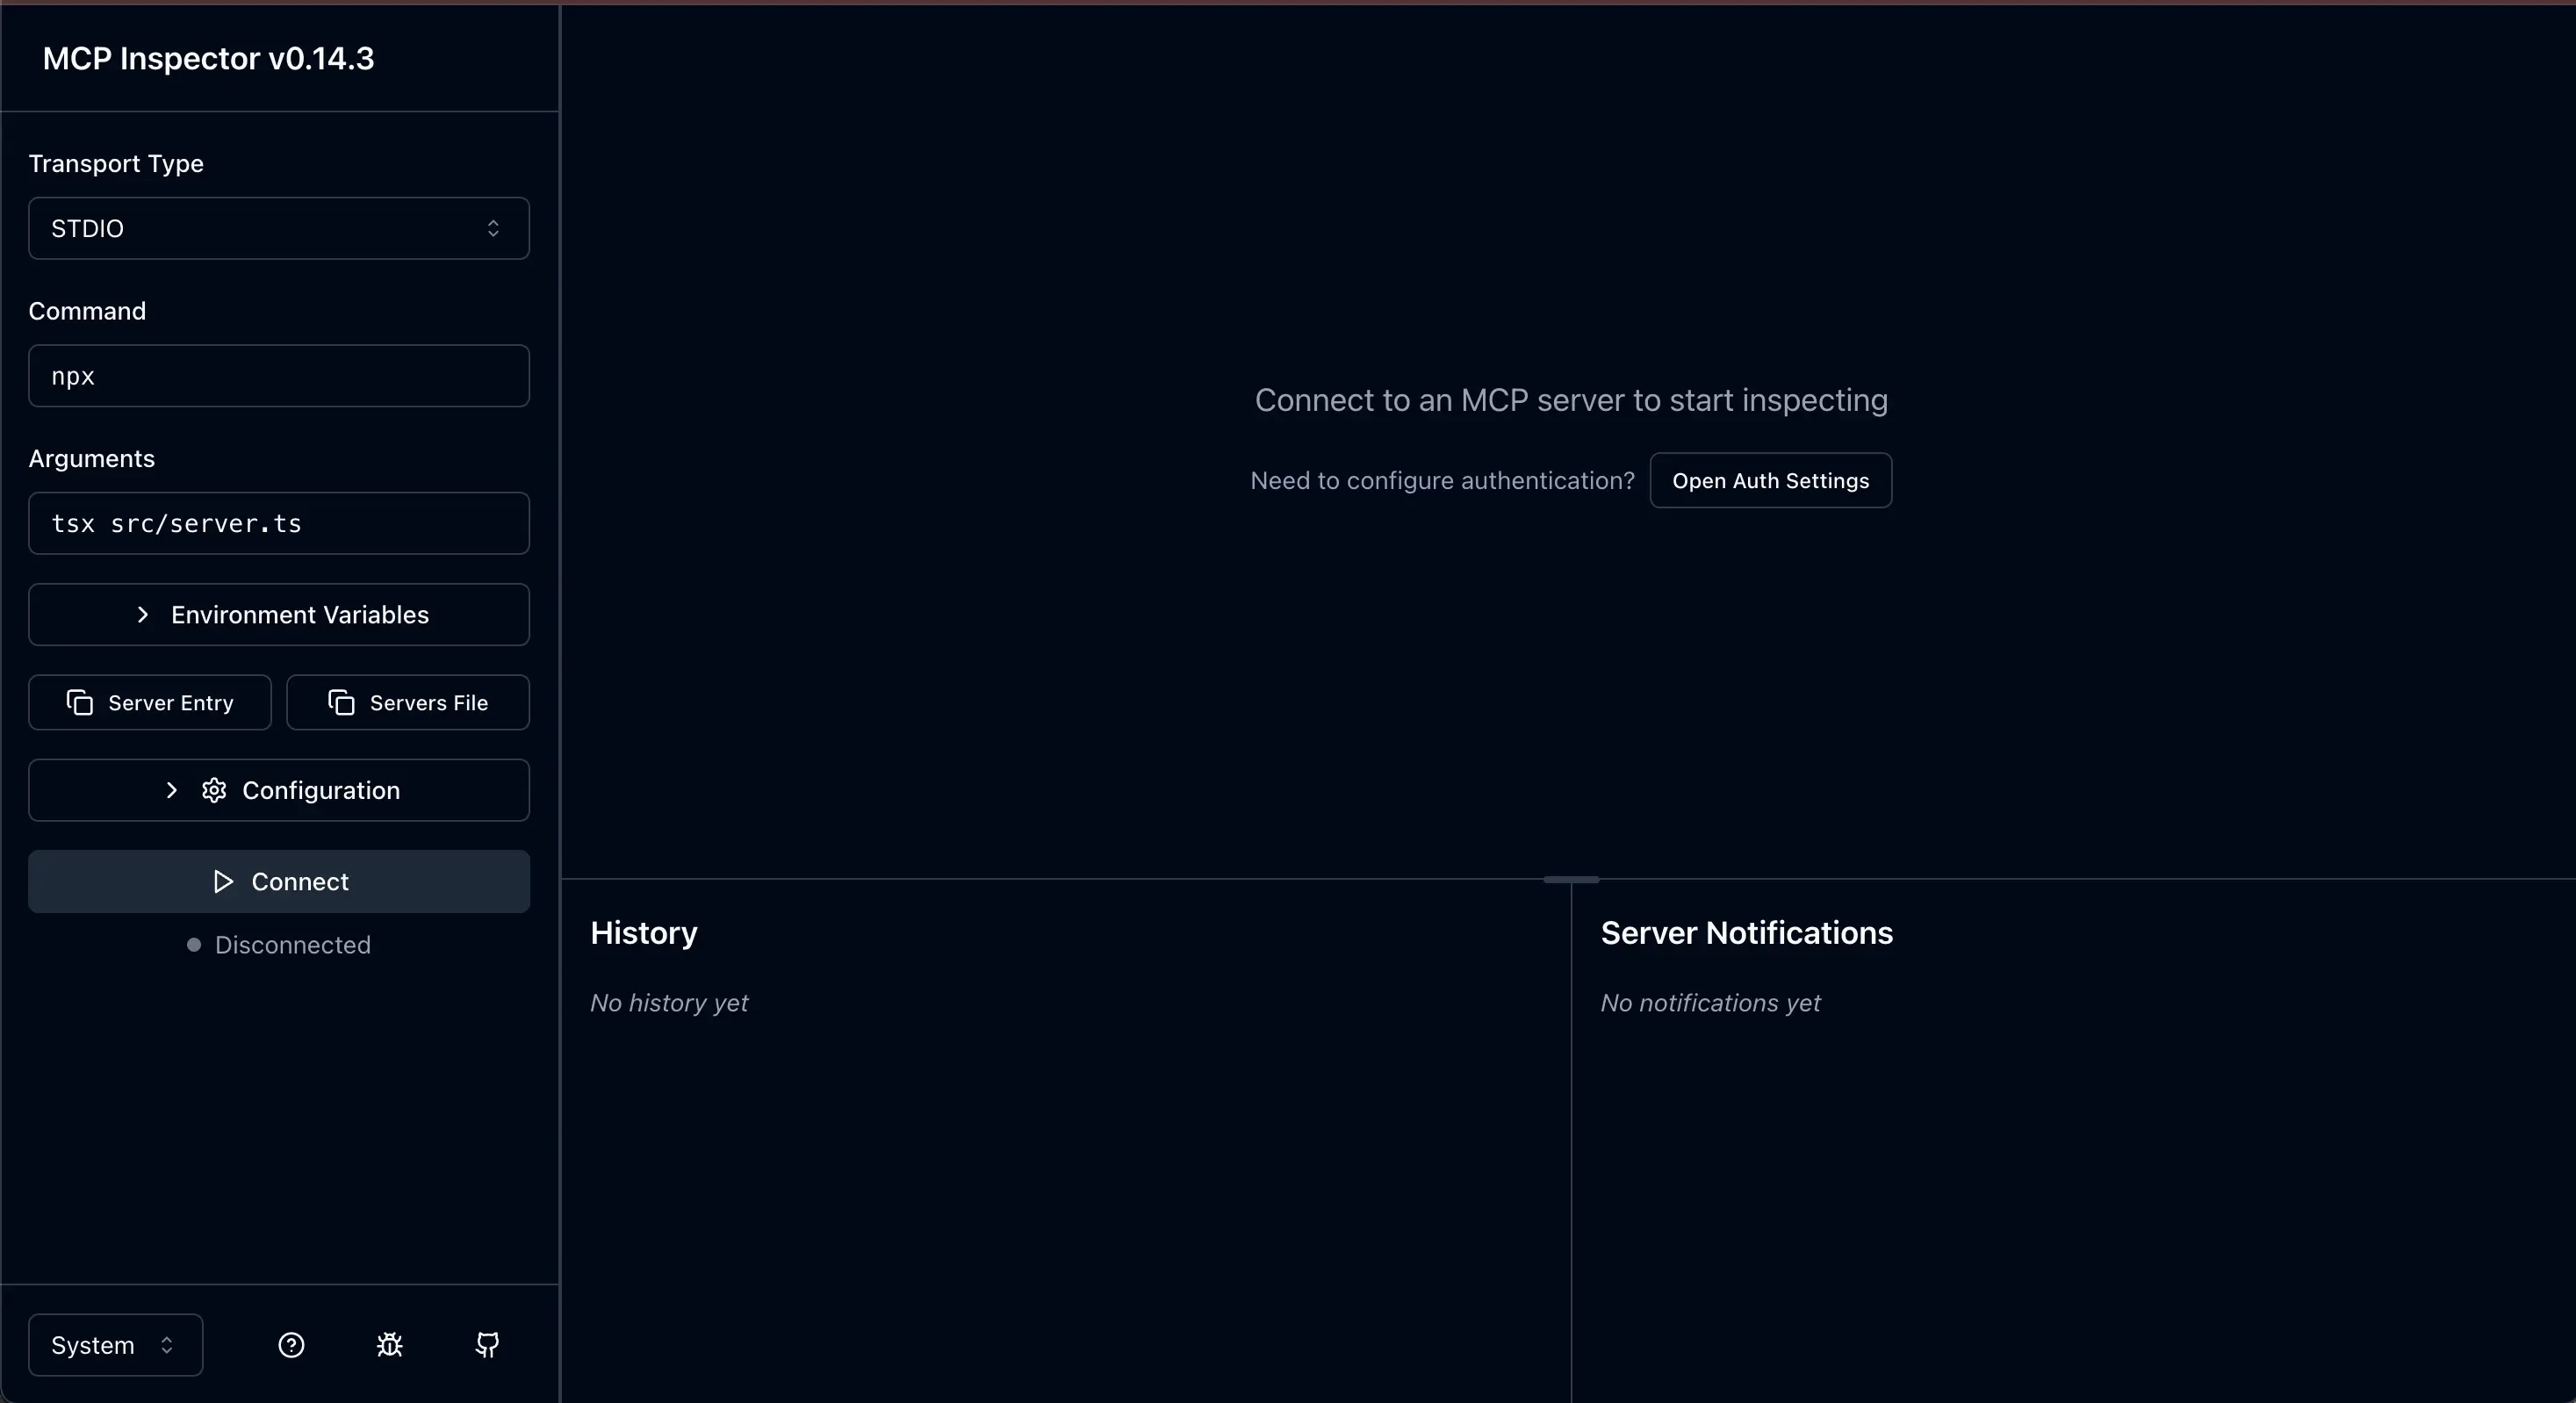Copy Servers File to clipboard
The height and width of the screenshot is (1403, 2576).
pyautogui.click(x=408, y=702)
